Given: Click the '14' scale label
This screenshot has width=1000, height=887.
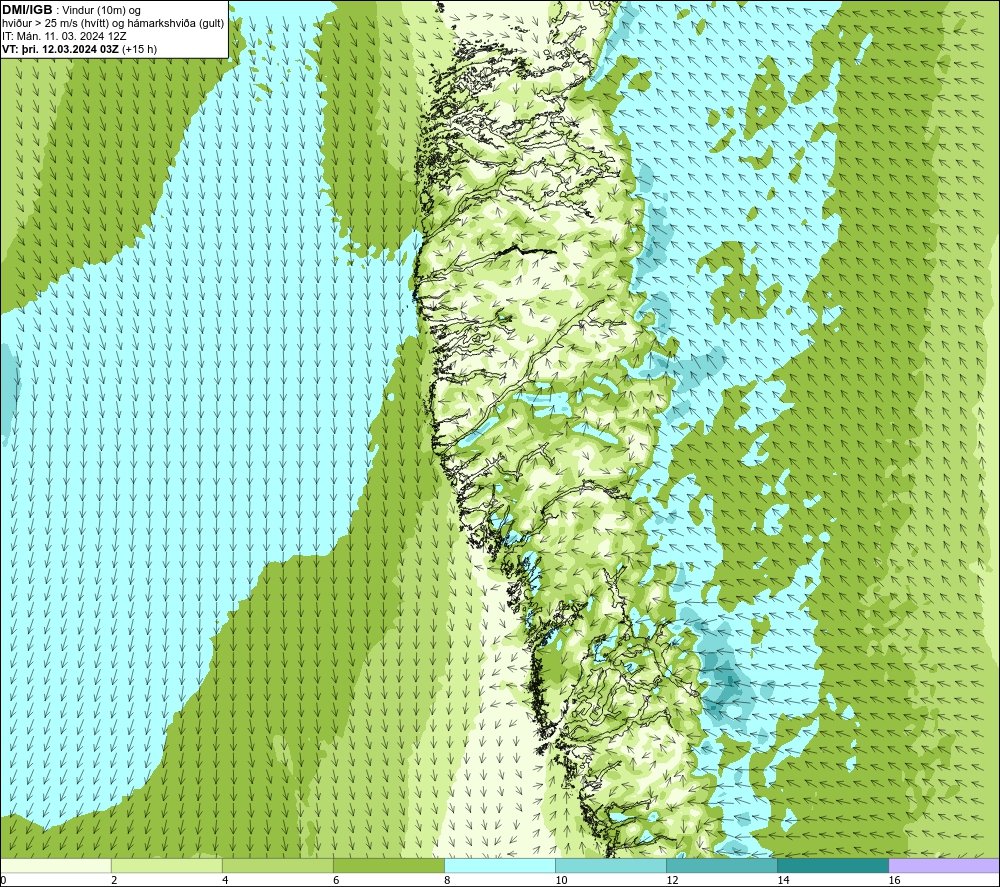Looking at the screenshot, I should 783,880.
